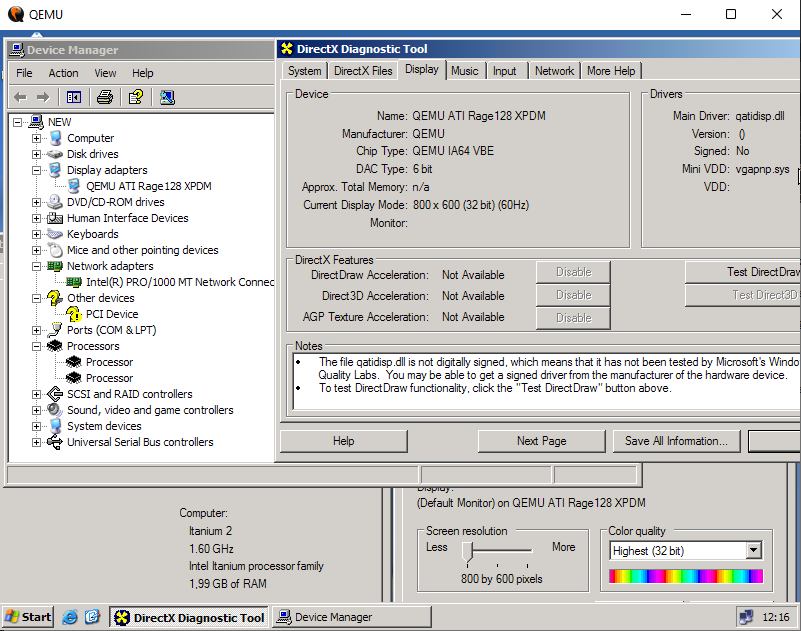Select the second Processor chip icon
The height and width of the screenshot is (631, 801).
tap(74, 378)
